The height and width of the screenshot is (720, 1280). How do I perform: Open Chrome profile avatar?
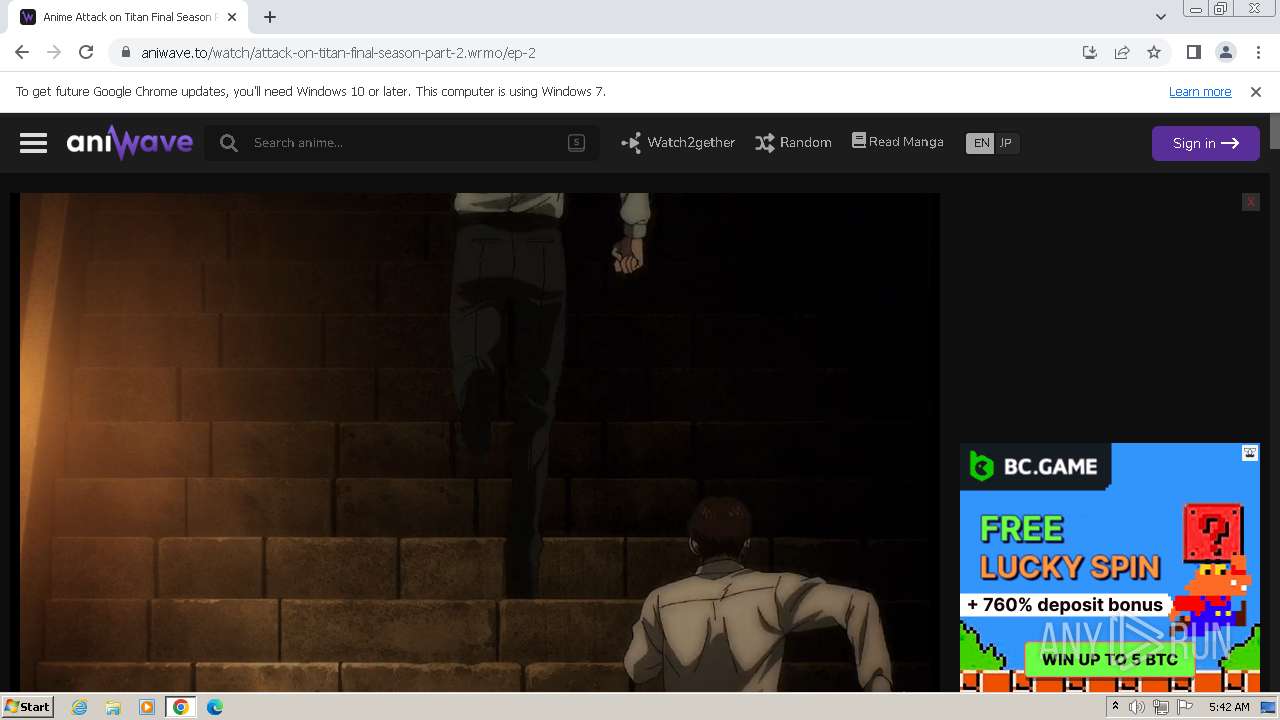pyautogui.click(x=1226, y=52)
